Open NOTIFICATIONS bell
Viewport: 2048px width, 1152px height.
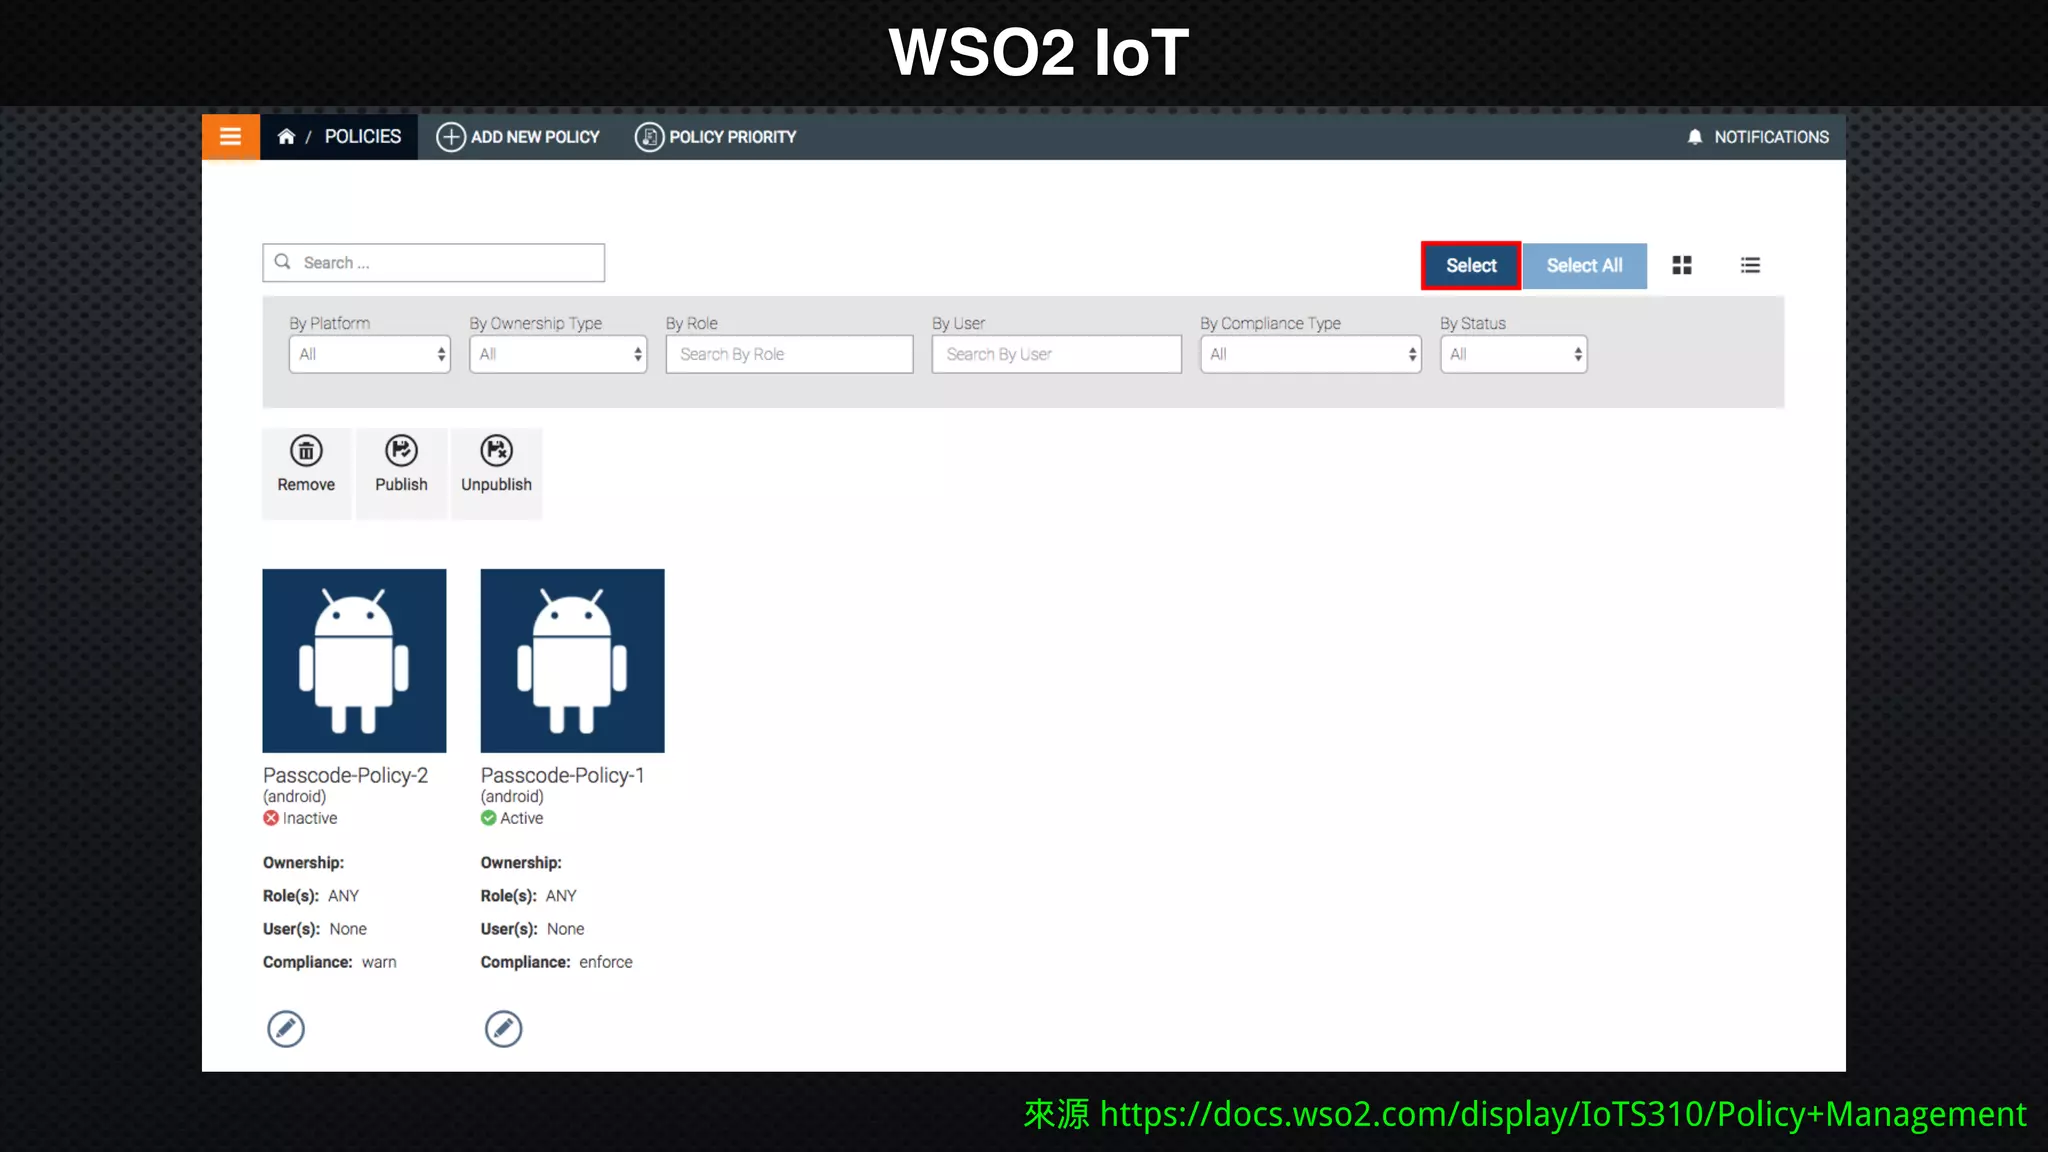pos(1757,137)
